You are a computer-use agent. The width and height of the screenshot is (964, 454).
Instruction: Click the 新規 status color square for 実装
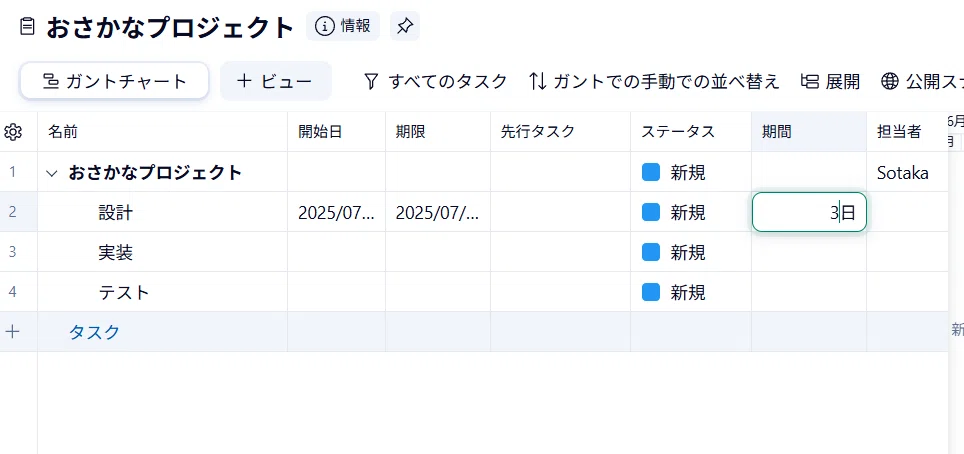(650, 252)
